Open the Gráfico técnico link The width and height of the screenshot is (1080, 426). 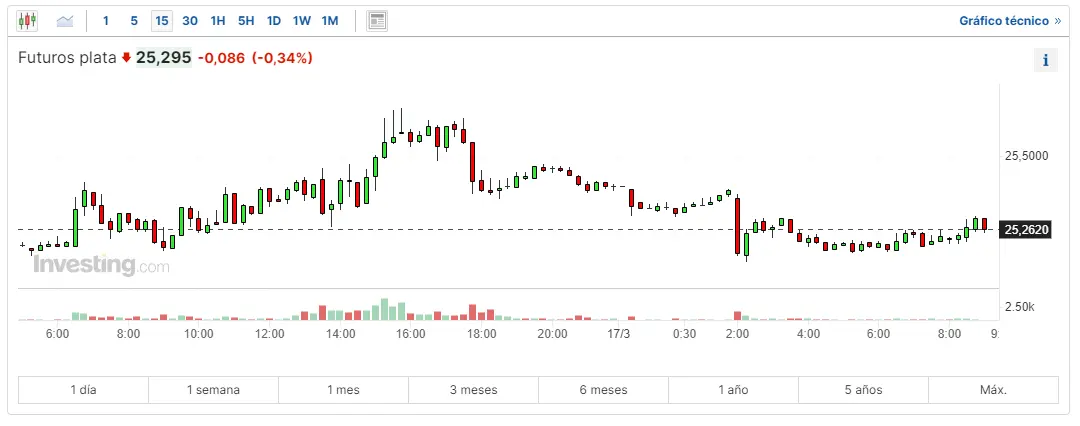(1009, 20)
